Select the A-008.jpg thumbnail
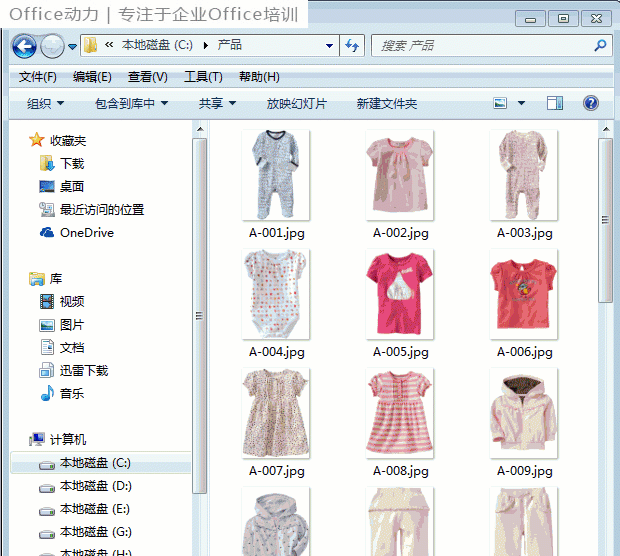Image resolution: width=620 pixels, height=556 pixels. [400, 413]
